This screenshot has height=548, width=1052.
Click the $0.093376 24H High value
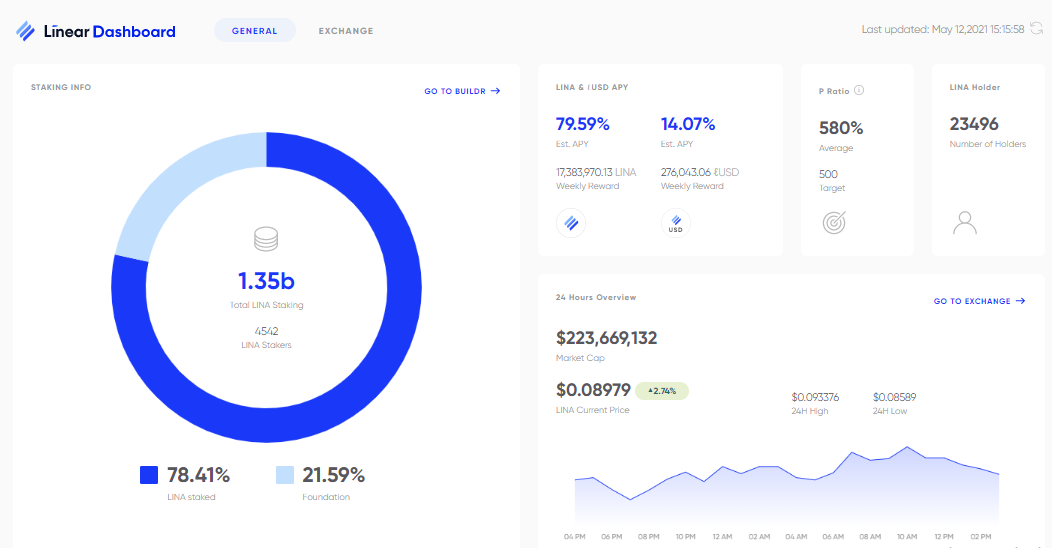coord(815,397)
